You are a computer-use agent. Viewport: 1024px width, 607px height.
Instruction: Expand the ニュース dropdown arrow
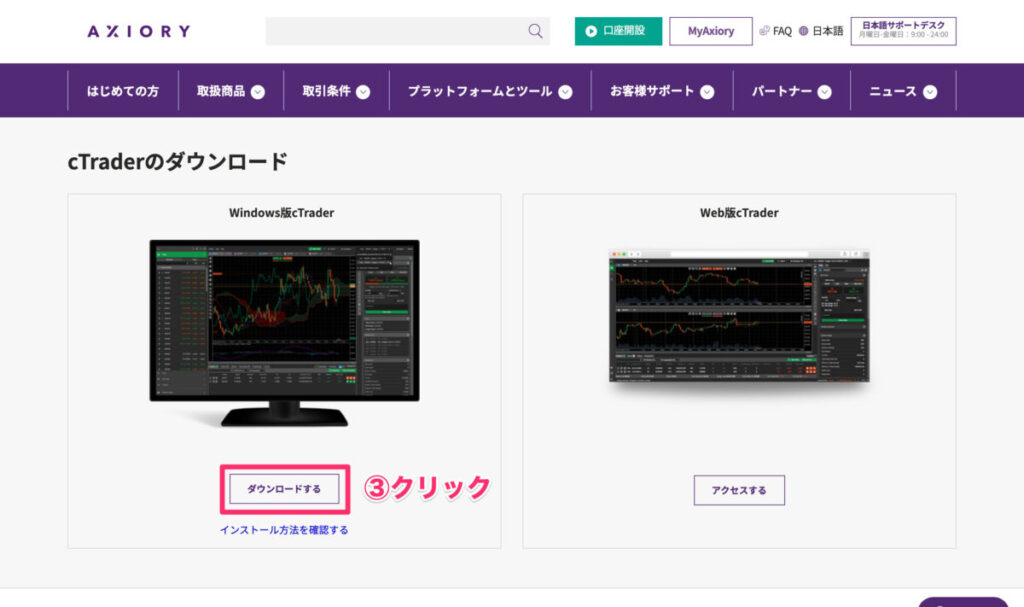coord(930,92)
